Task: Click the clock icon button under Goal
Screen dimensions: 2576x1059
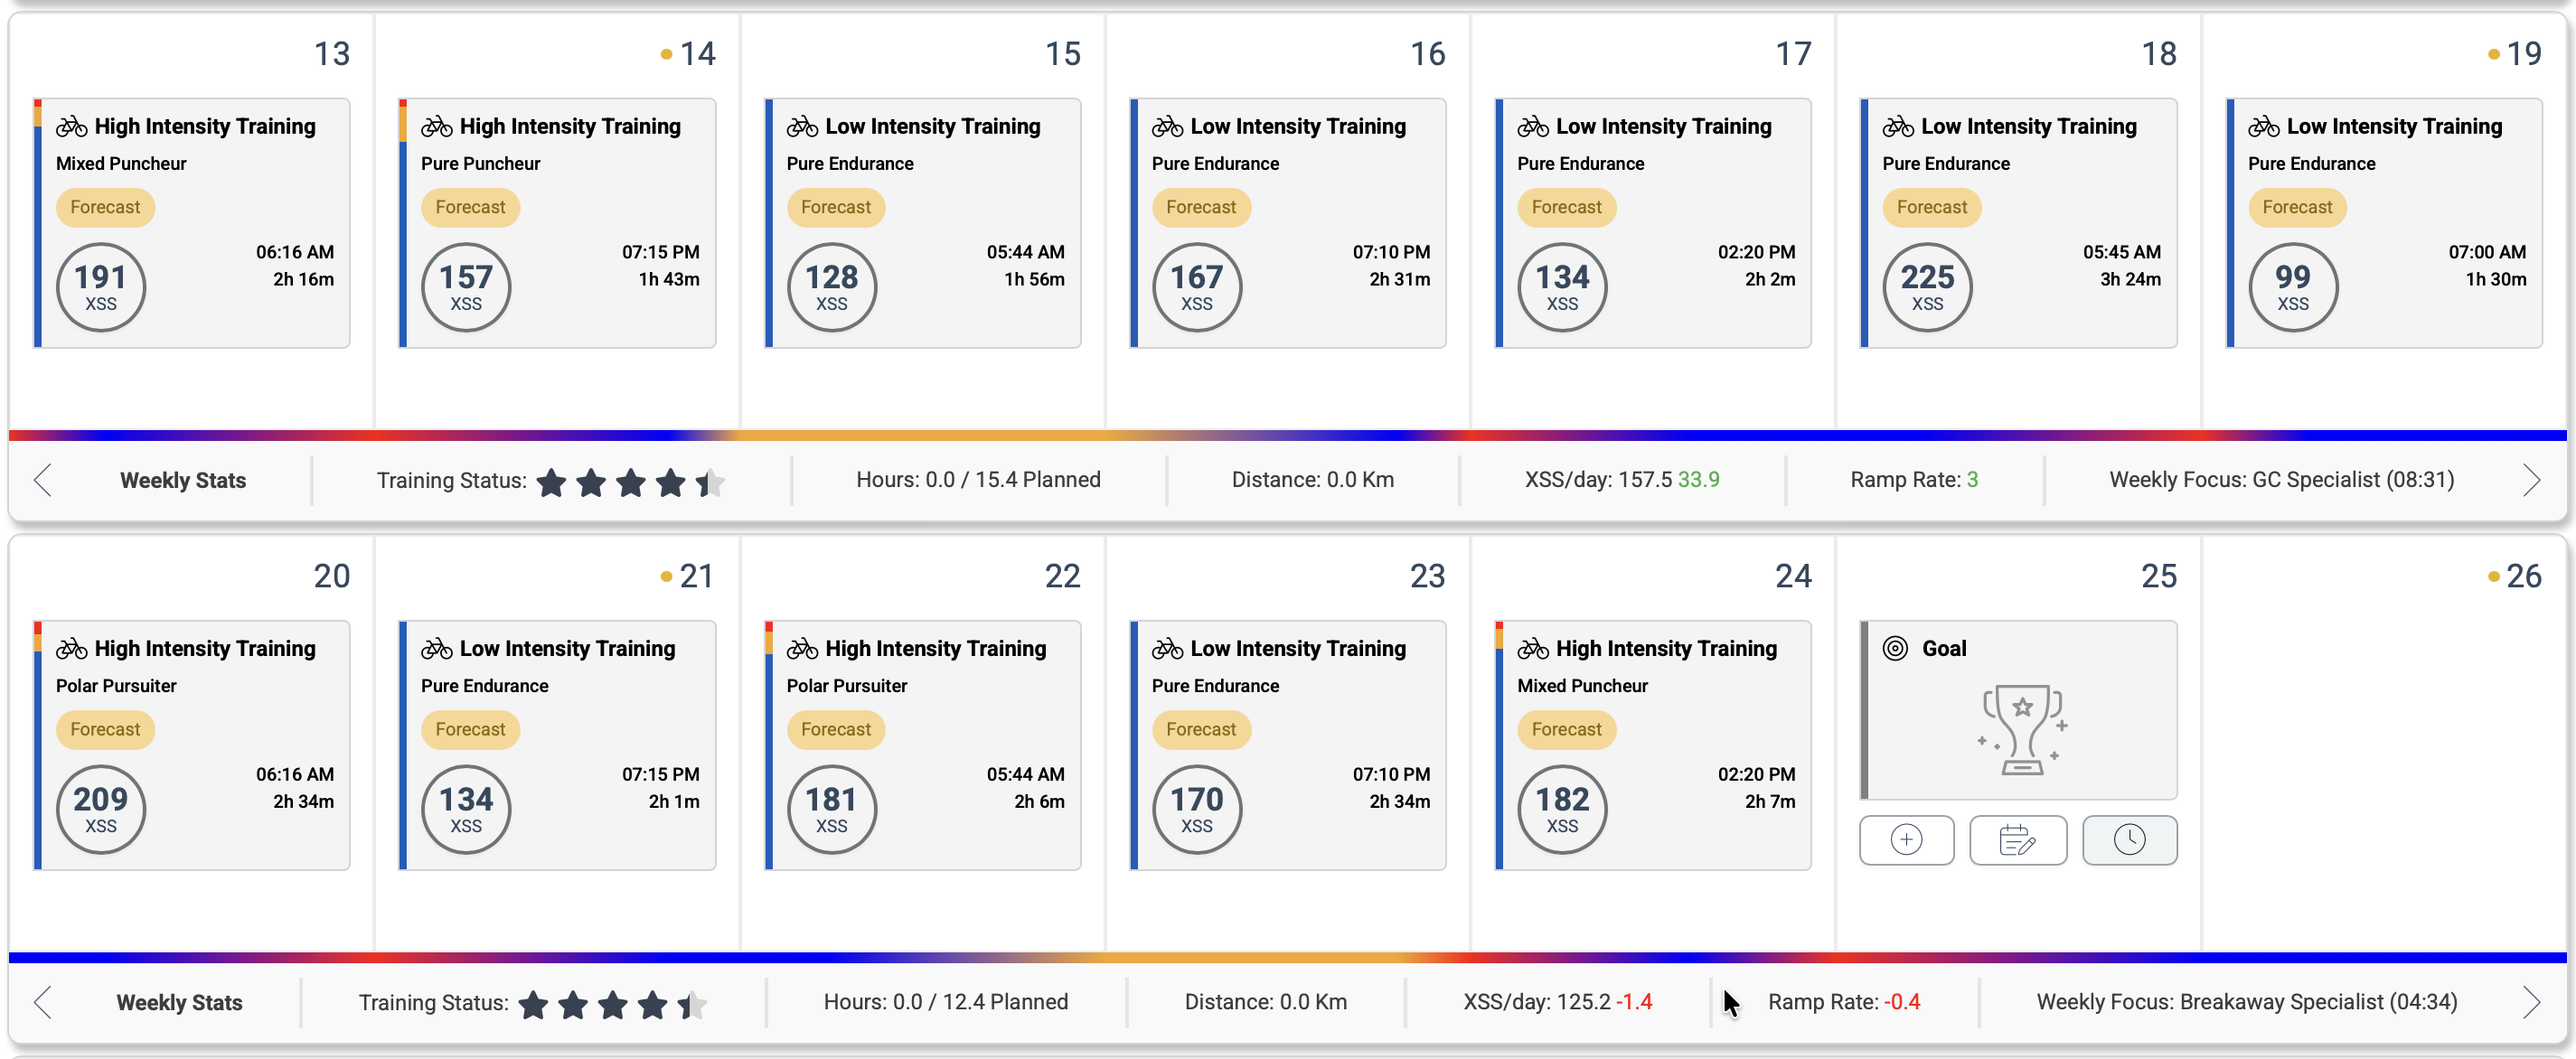Action: [2129, 839]
